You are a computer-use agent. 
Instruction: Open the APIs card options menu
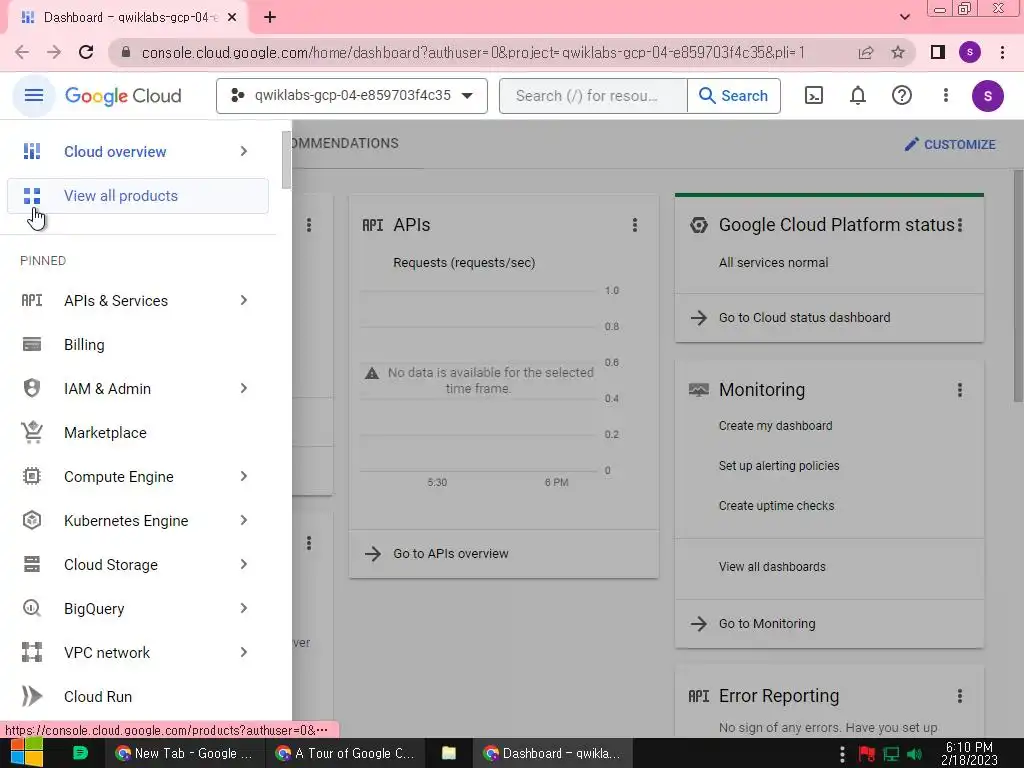pyautogui.click(x=634, y=225)
